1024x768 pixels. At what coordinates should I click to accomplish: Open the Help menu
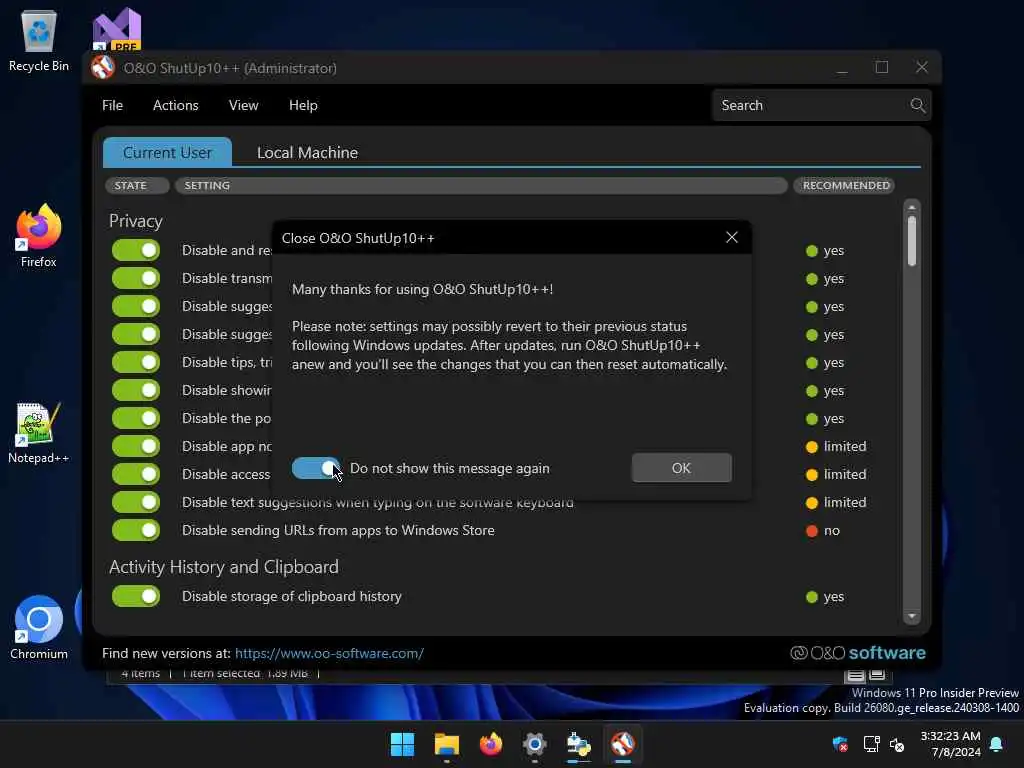[x=303, y=105]
